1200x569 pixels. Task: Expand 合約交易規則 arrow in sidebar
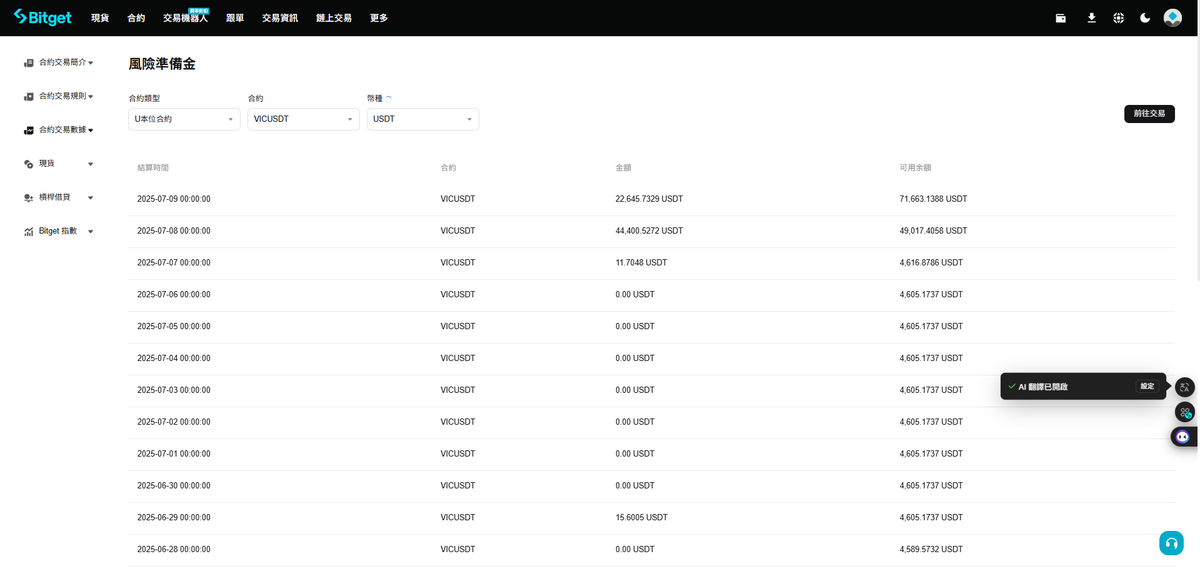click(x=91, y=97)
